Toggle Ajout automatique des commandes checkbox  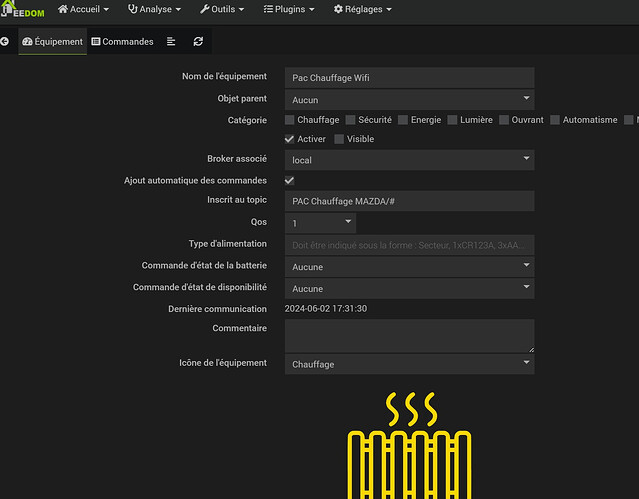point(289,181)
